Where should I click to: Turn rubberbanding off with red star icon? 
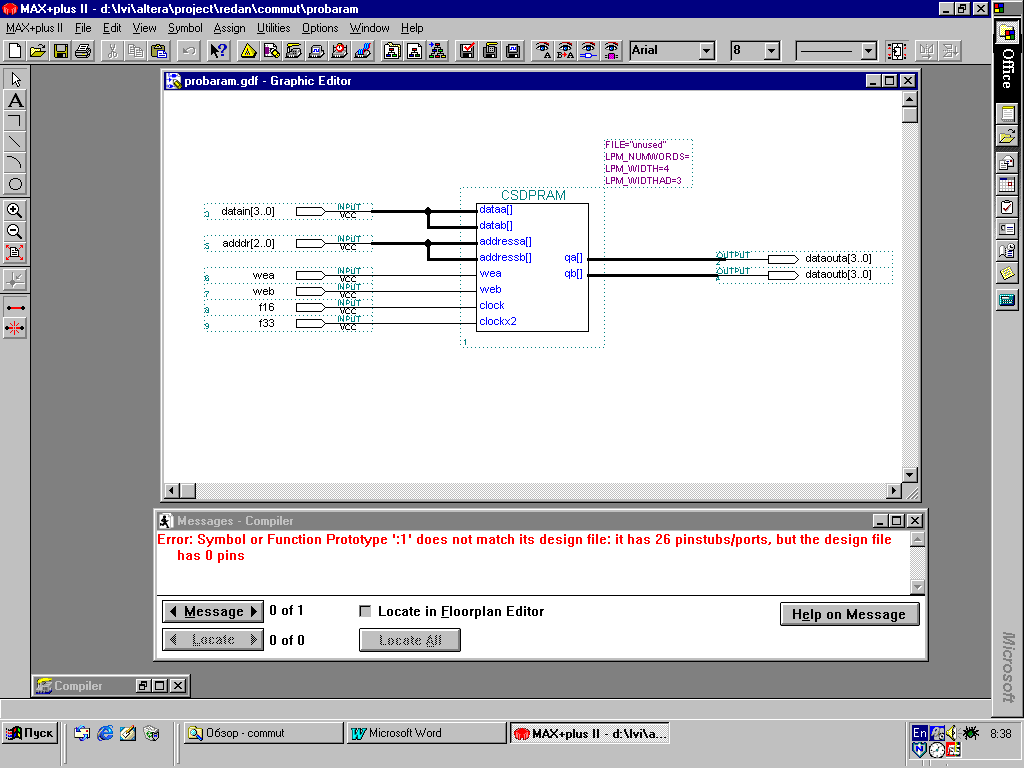click(15, 328)
